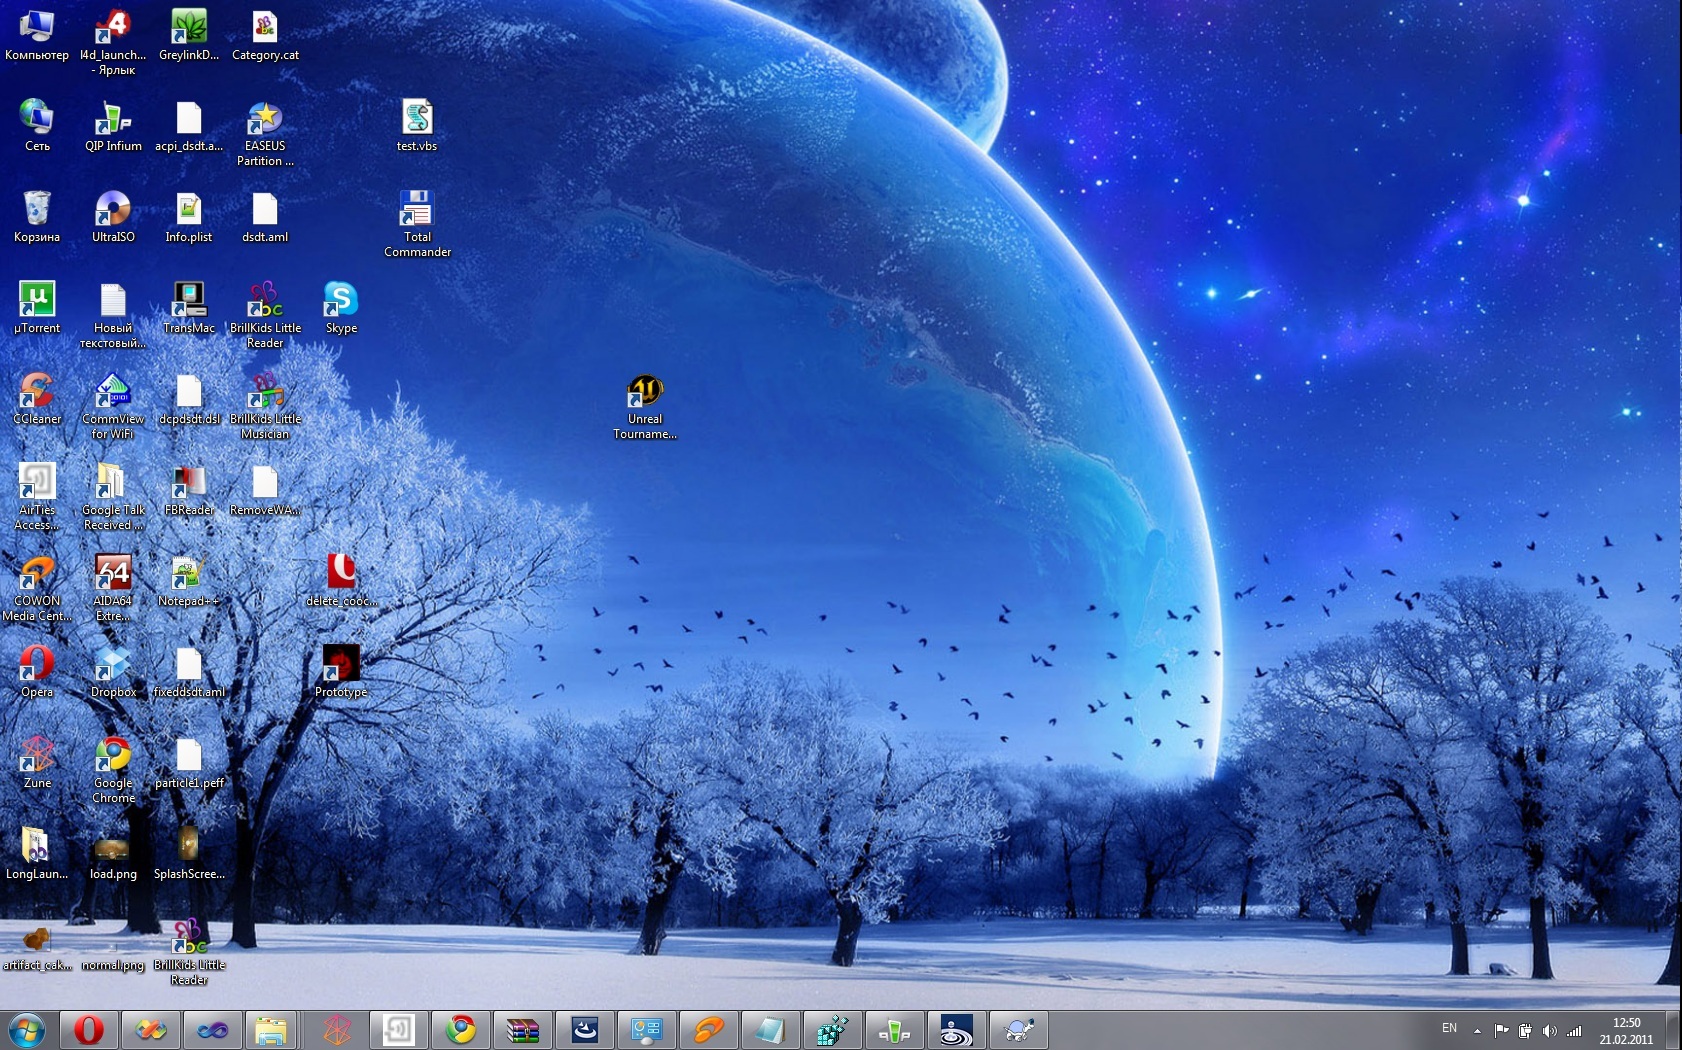The height and width of the screenshot is (1050, 1682).
Task: Open WinRAR from the taskbar
Action: (522, 1029)
